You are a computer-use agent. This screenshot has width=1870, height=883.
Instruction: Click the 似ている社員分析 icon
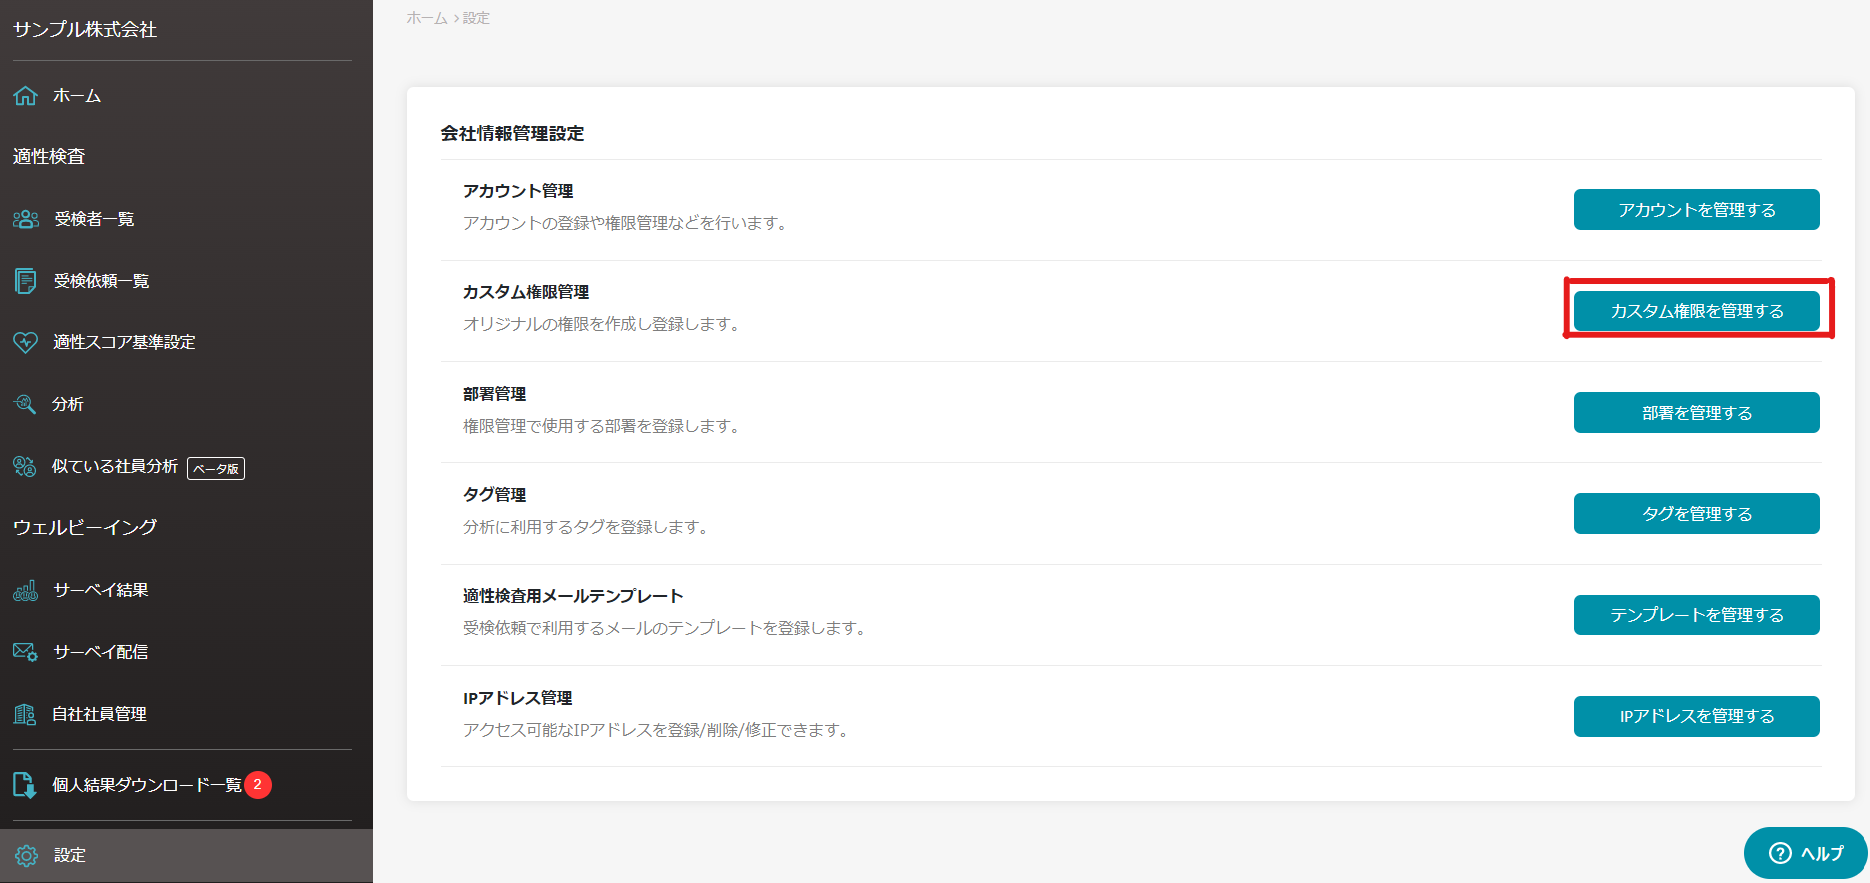[25, 466]
